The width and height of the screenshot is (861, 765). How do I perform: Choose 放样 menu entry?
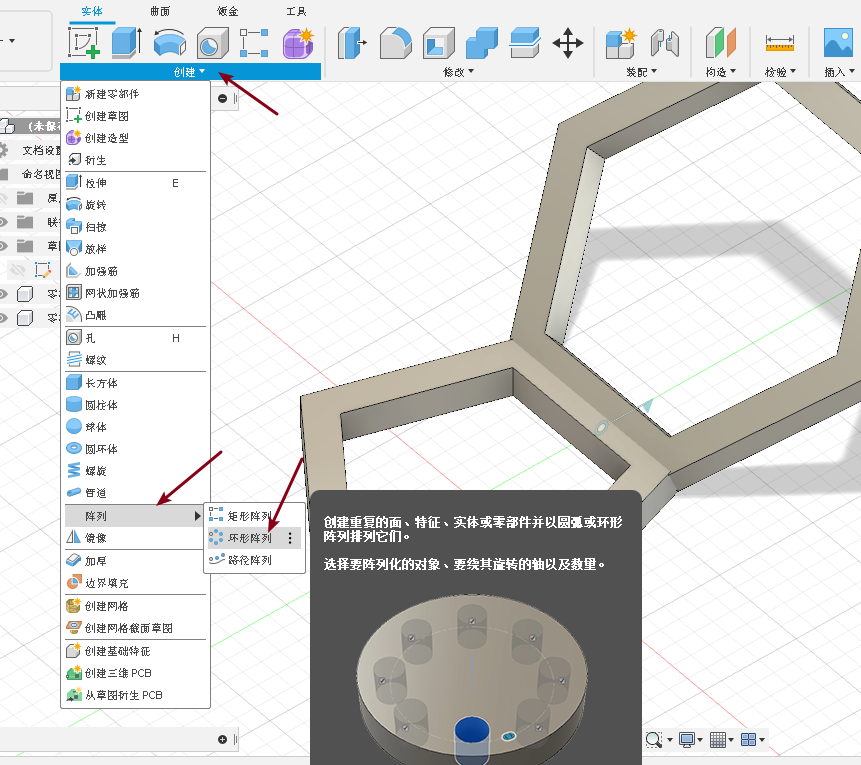[136, 249]
